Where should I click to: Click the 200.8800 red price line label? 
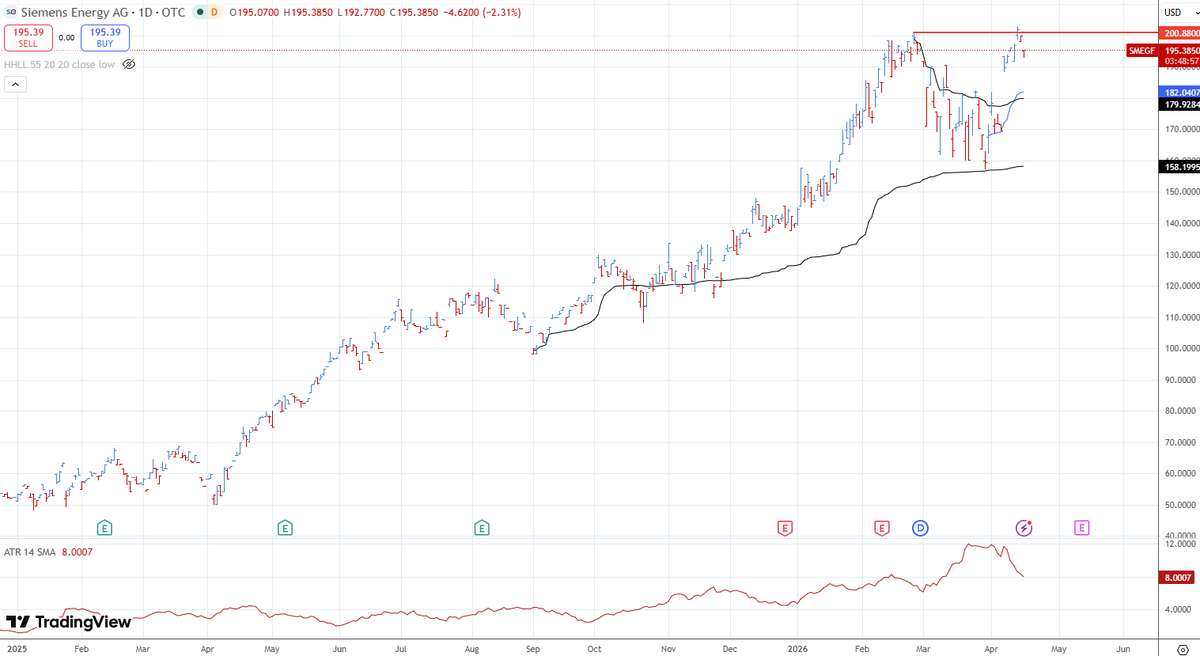(x=1180, y=33)
